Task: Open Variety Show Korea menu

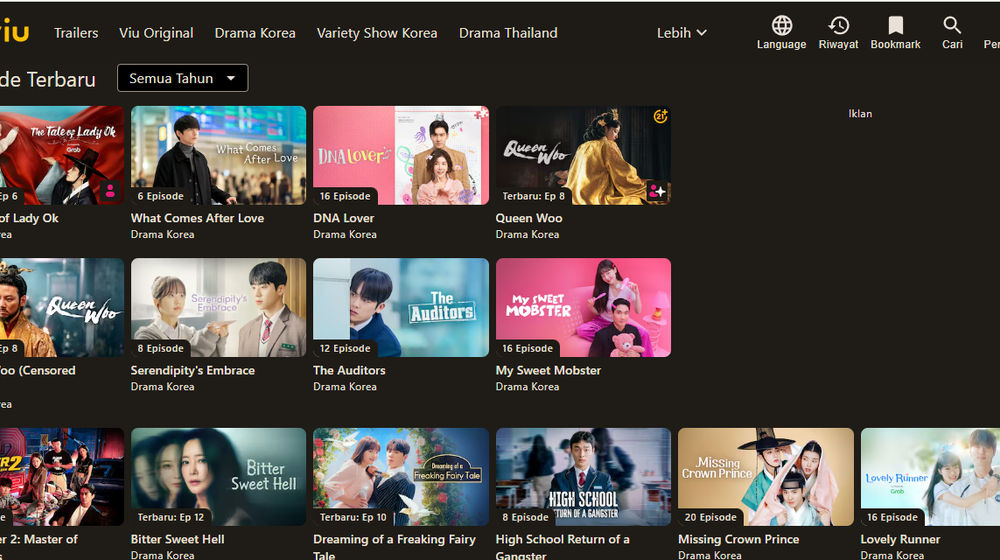Action: [x=377, y=33]
